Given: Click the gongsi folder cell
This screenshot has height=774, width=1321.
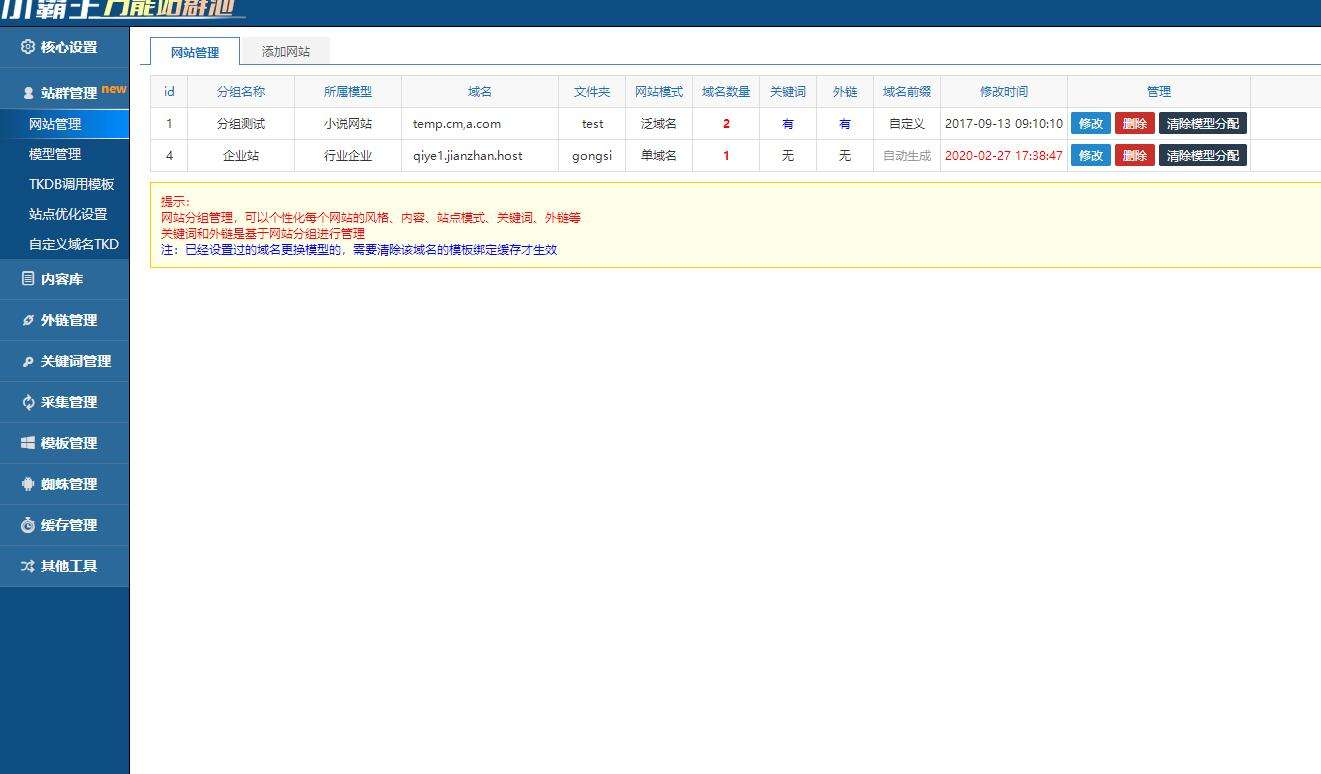Looking at the screenshot, I should click(x=592, y=155).
